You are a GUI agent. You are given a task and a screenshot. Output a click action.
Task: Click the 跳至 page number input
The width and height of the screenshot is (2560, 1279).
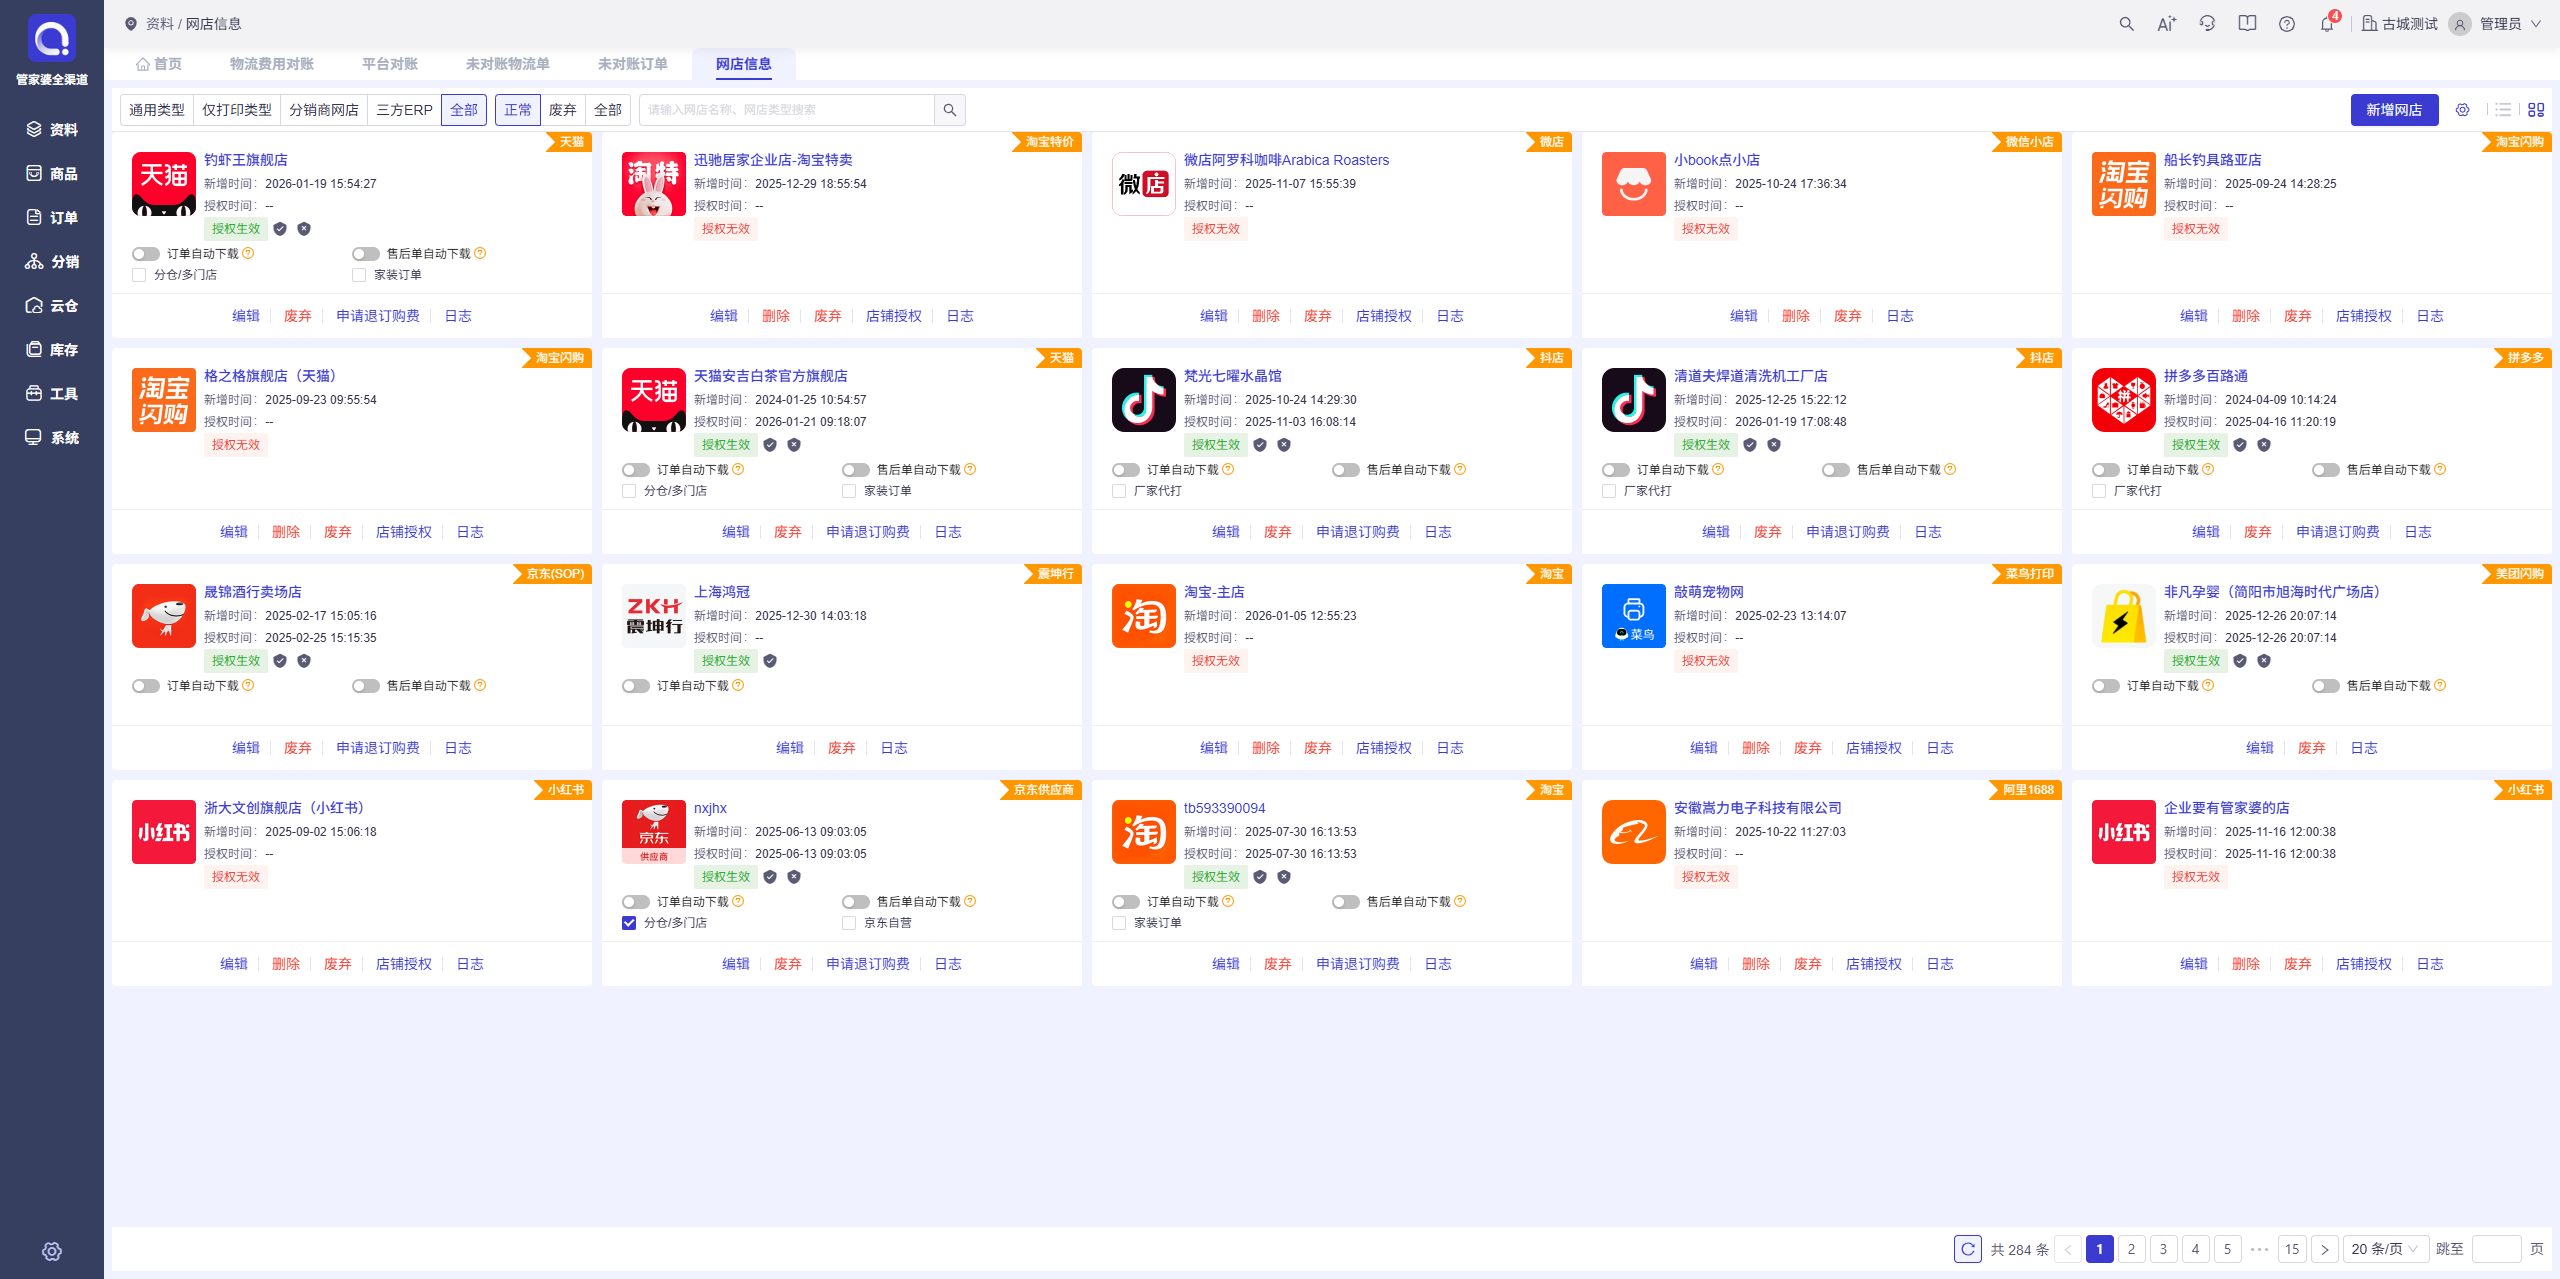click(2496, 1249)
